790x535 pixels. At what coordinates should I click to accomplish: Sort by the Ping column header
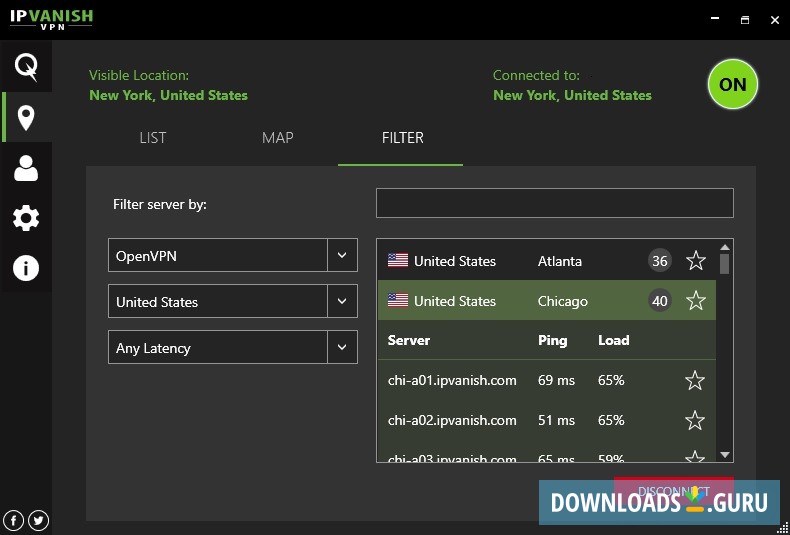pos(552,341)
